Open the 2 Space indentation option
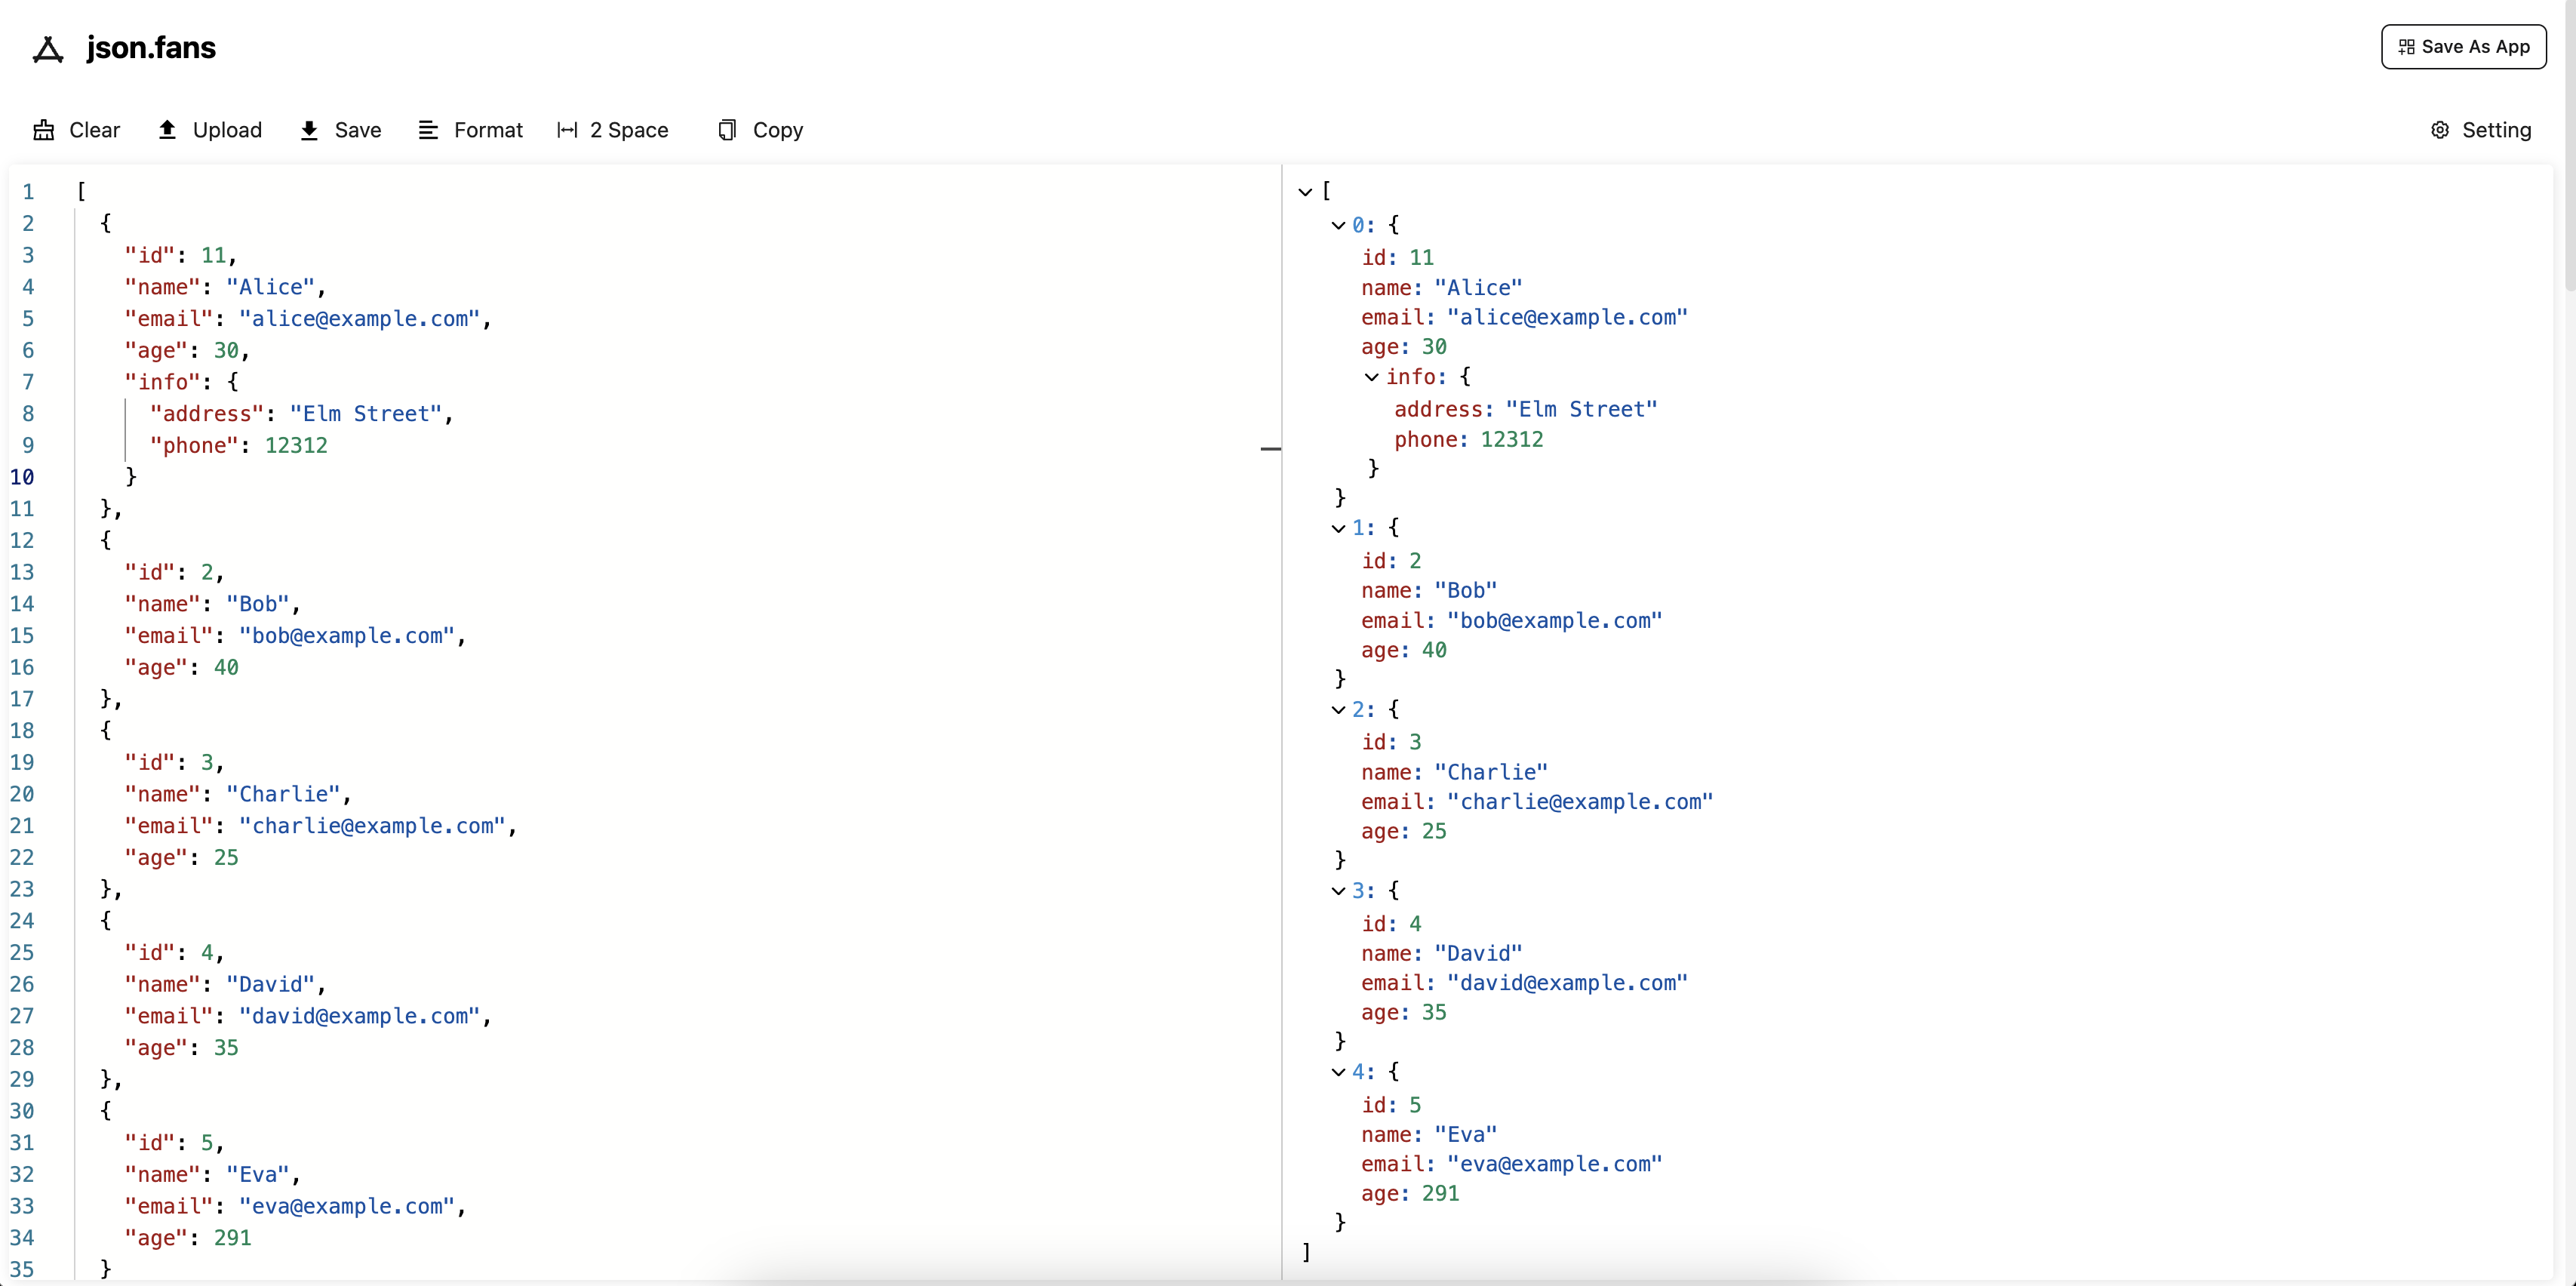2576x1286 pixels. (x=629, y=130)
